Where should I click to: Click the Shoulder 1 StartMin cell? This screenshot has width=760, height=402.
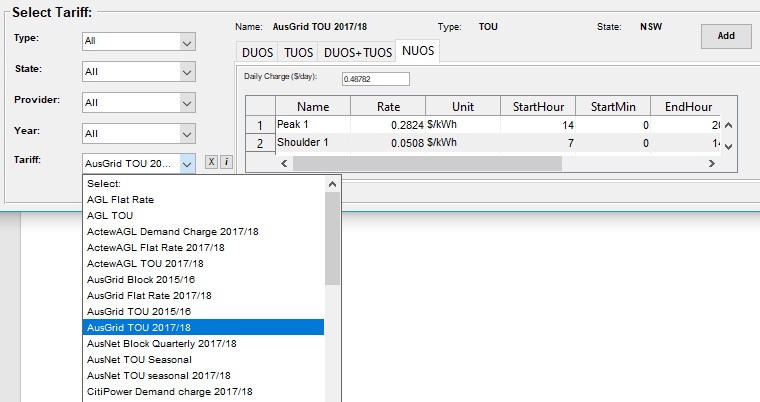tap(613, 143)
